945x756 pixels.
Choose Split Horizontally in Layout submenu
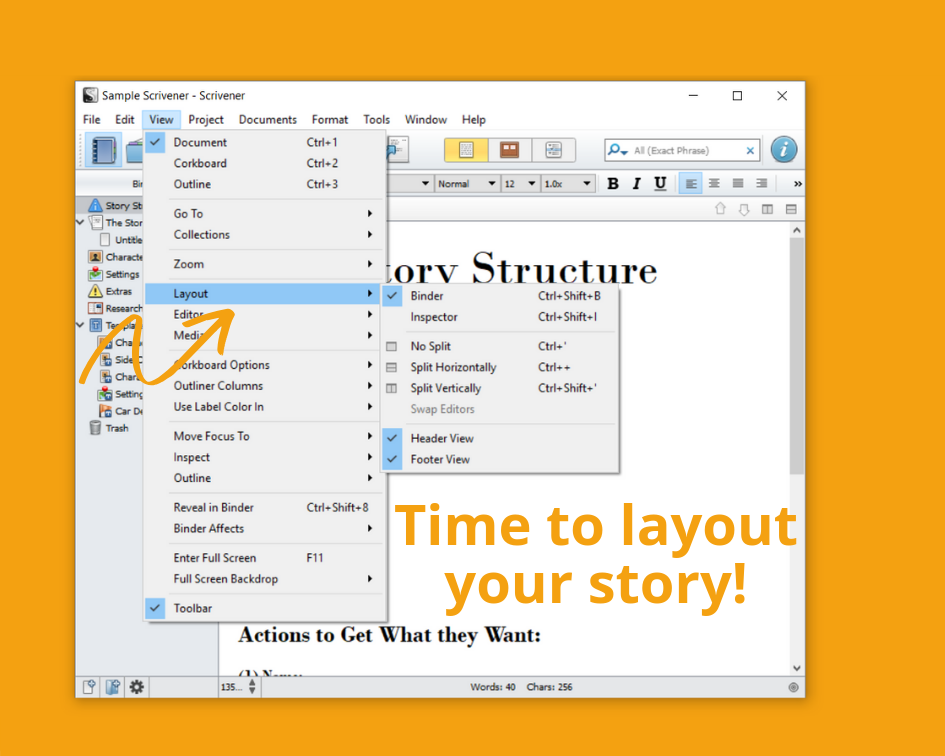pyautogui.click(x=500, y=367)
